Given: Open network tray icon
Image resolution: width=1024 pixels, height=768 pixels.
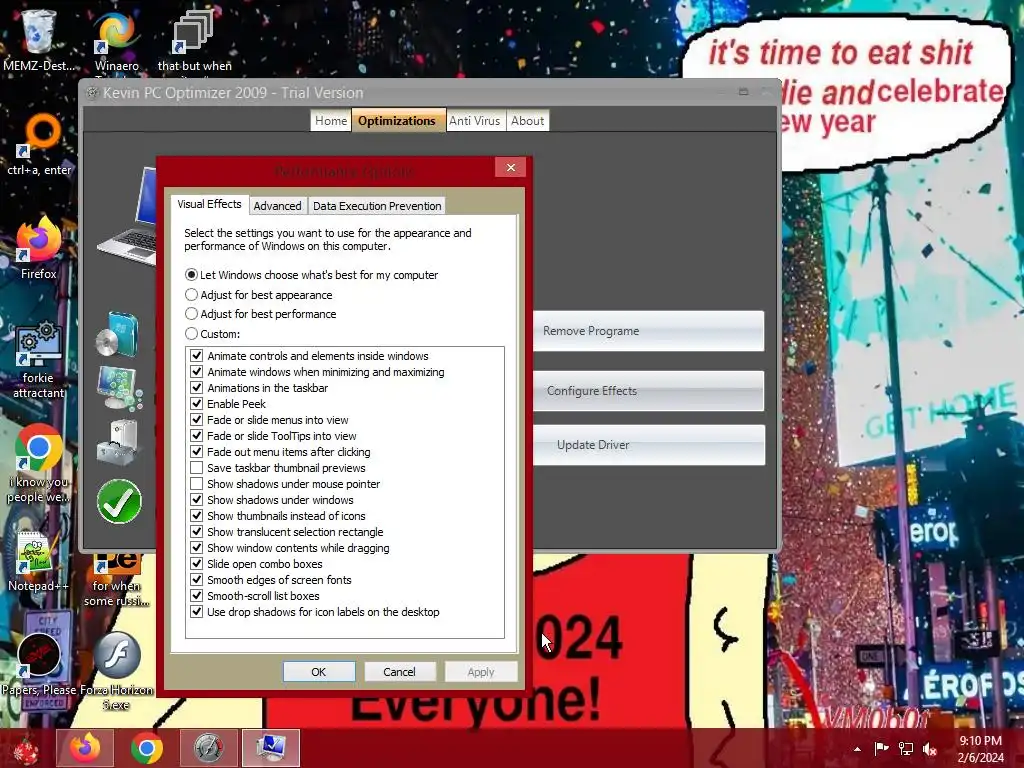Looking at the screenshot, I should tap(906, 748).
